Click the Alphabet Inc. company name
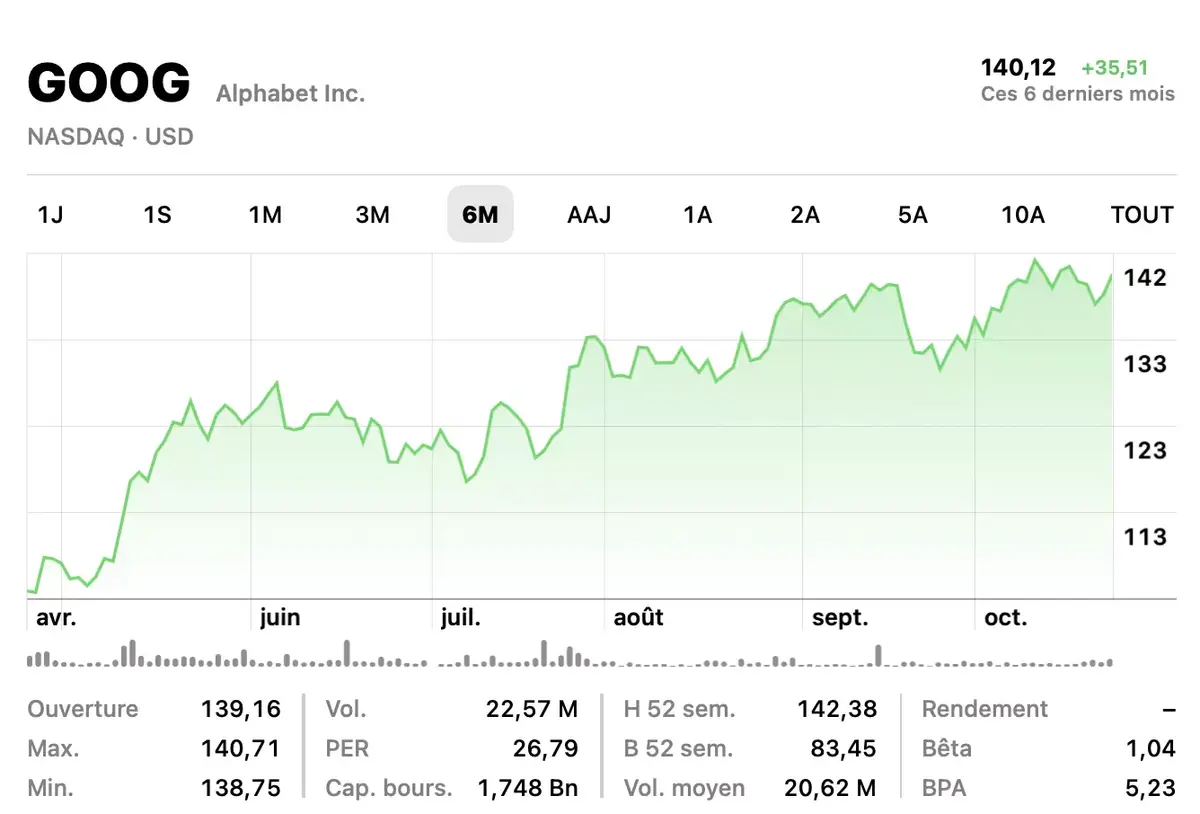 click(x=290, y=93)
